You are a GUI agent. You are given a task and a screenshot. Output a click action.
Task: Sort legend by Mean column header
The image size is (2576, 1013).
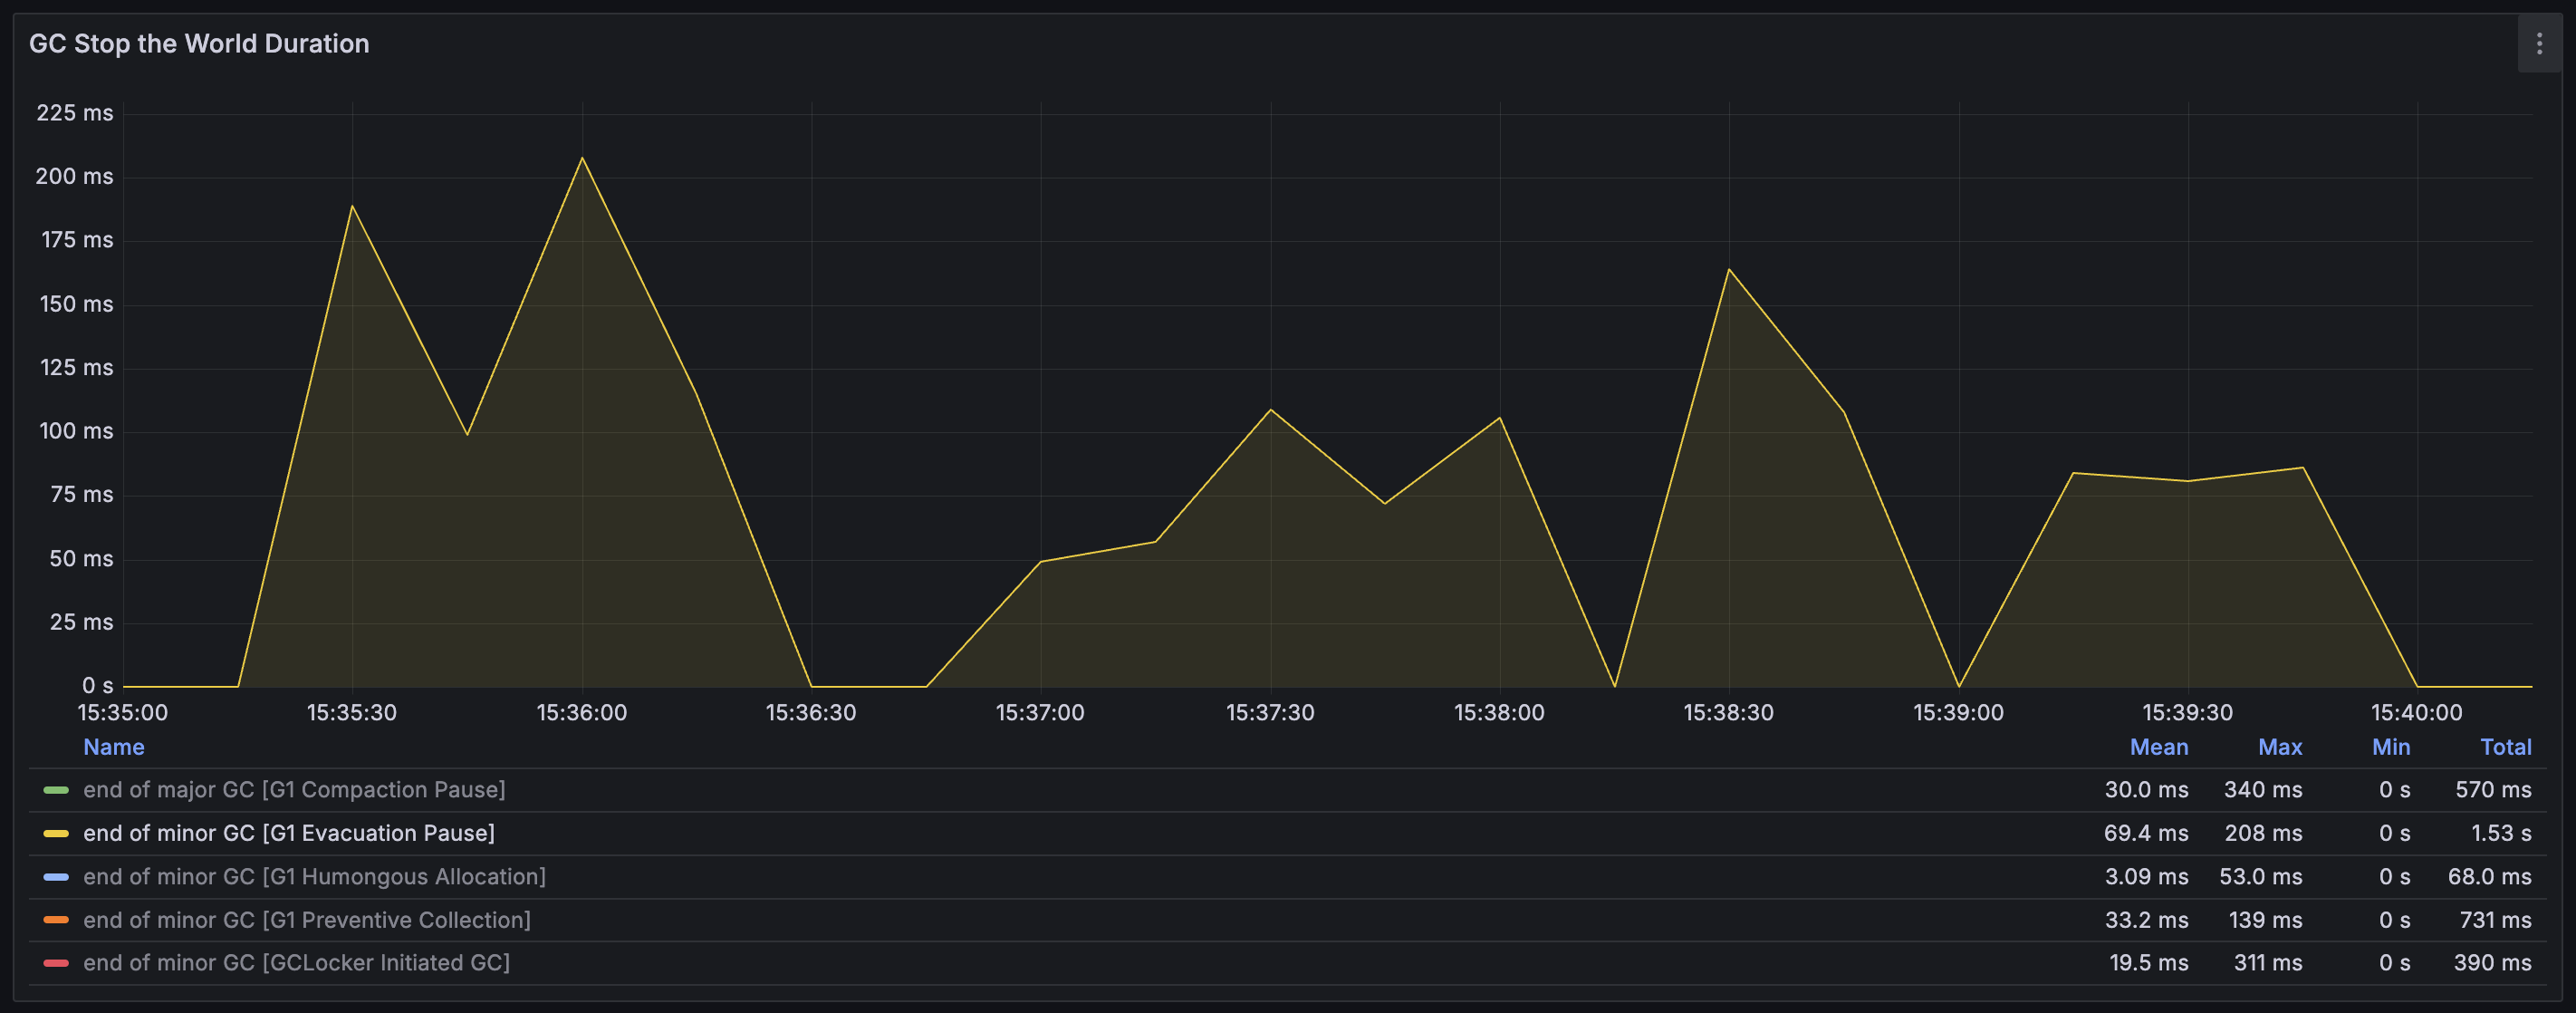(2159, 747)
